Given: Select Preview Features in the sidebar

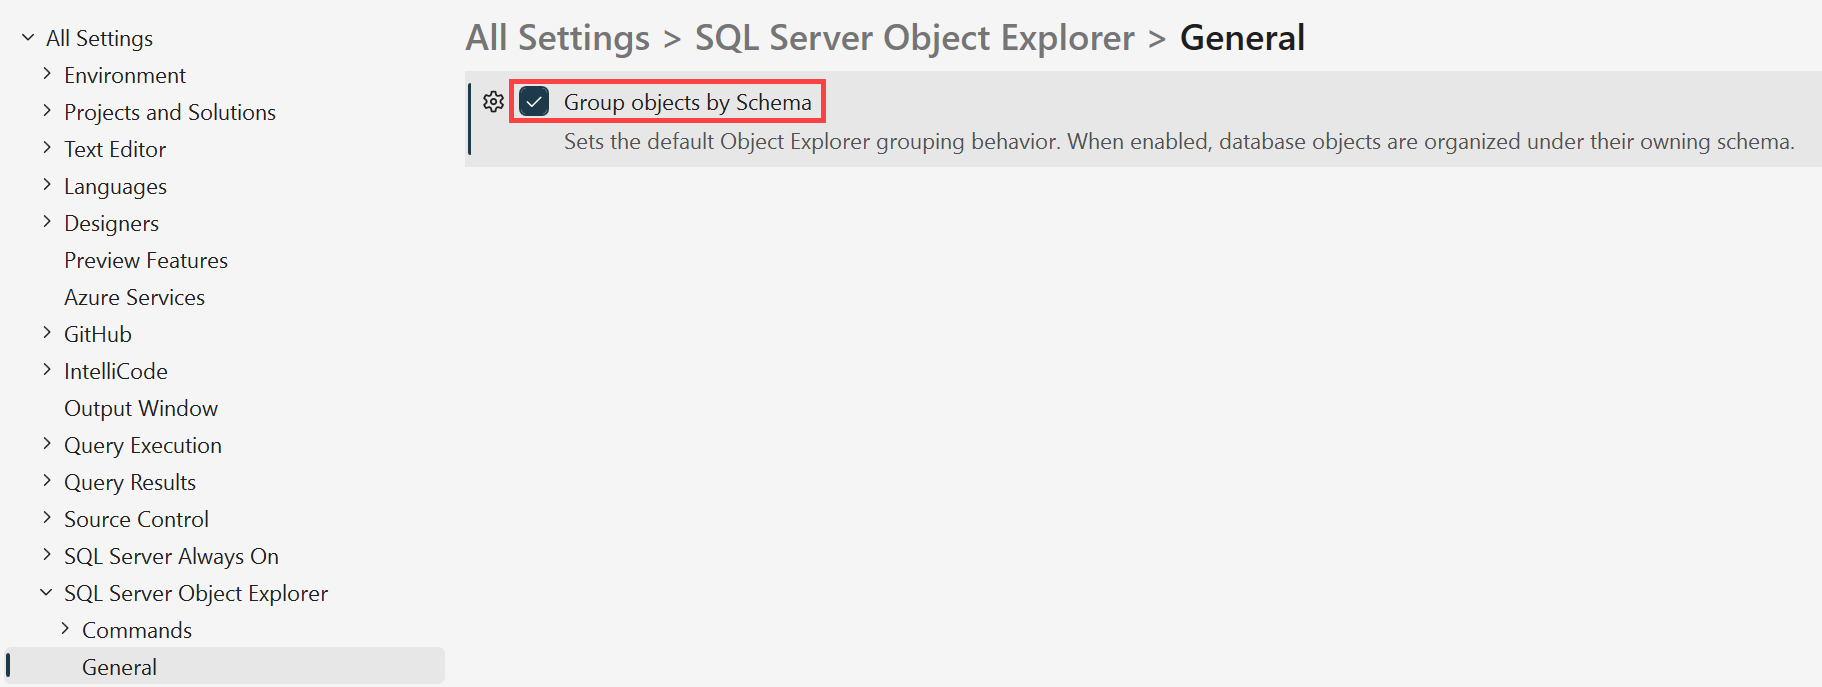Looking at the screenshot, I should (146, 260).
